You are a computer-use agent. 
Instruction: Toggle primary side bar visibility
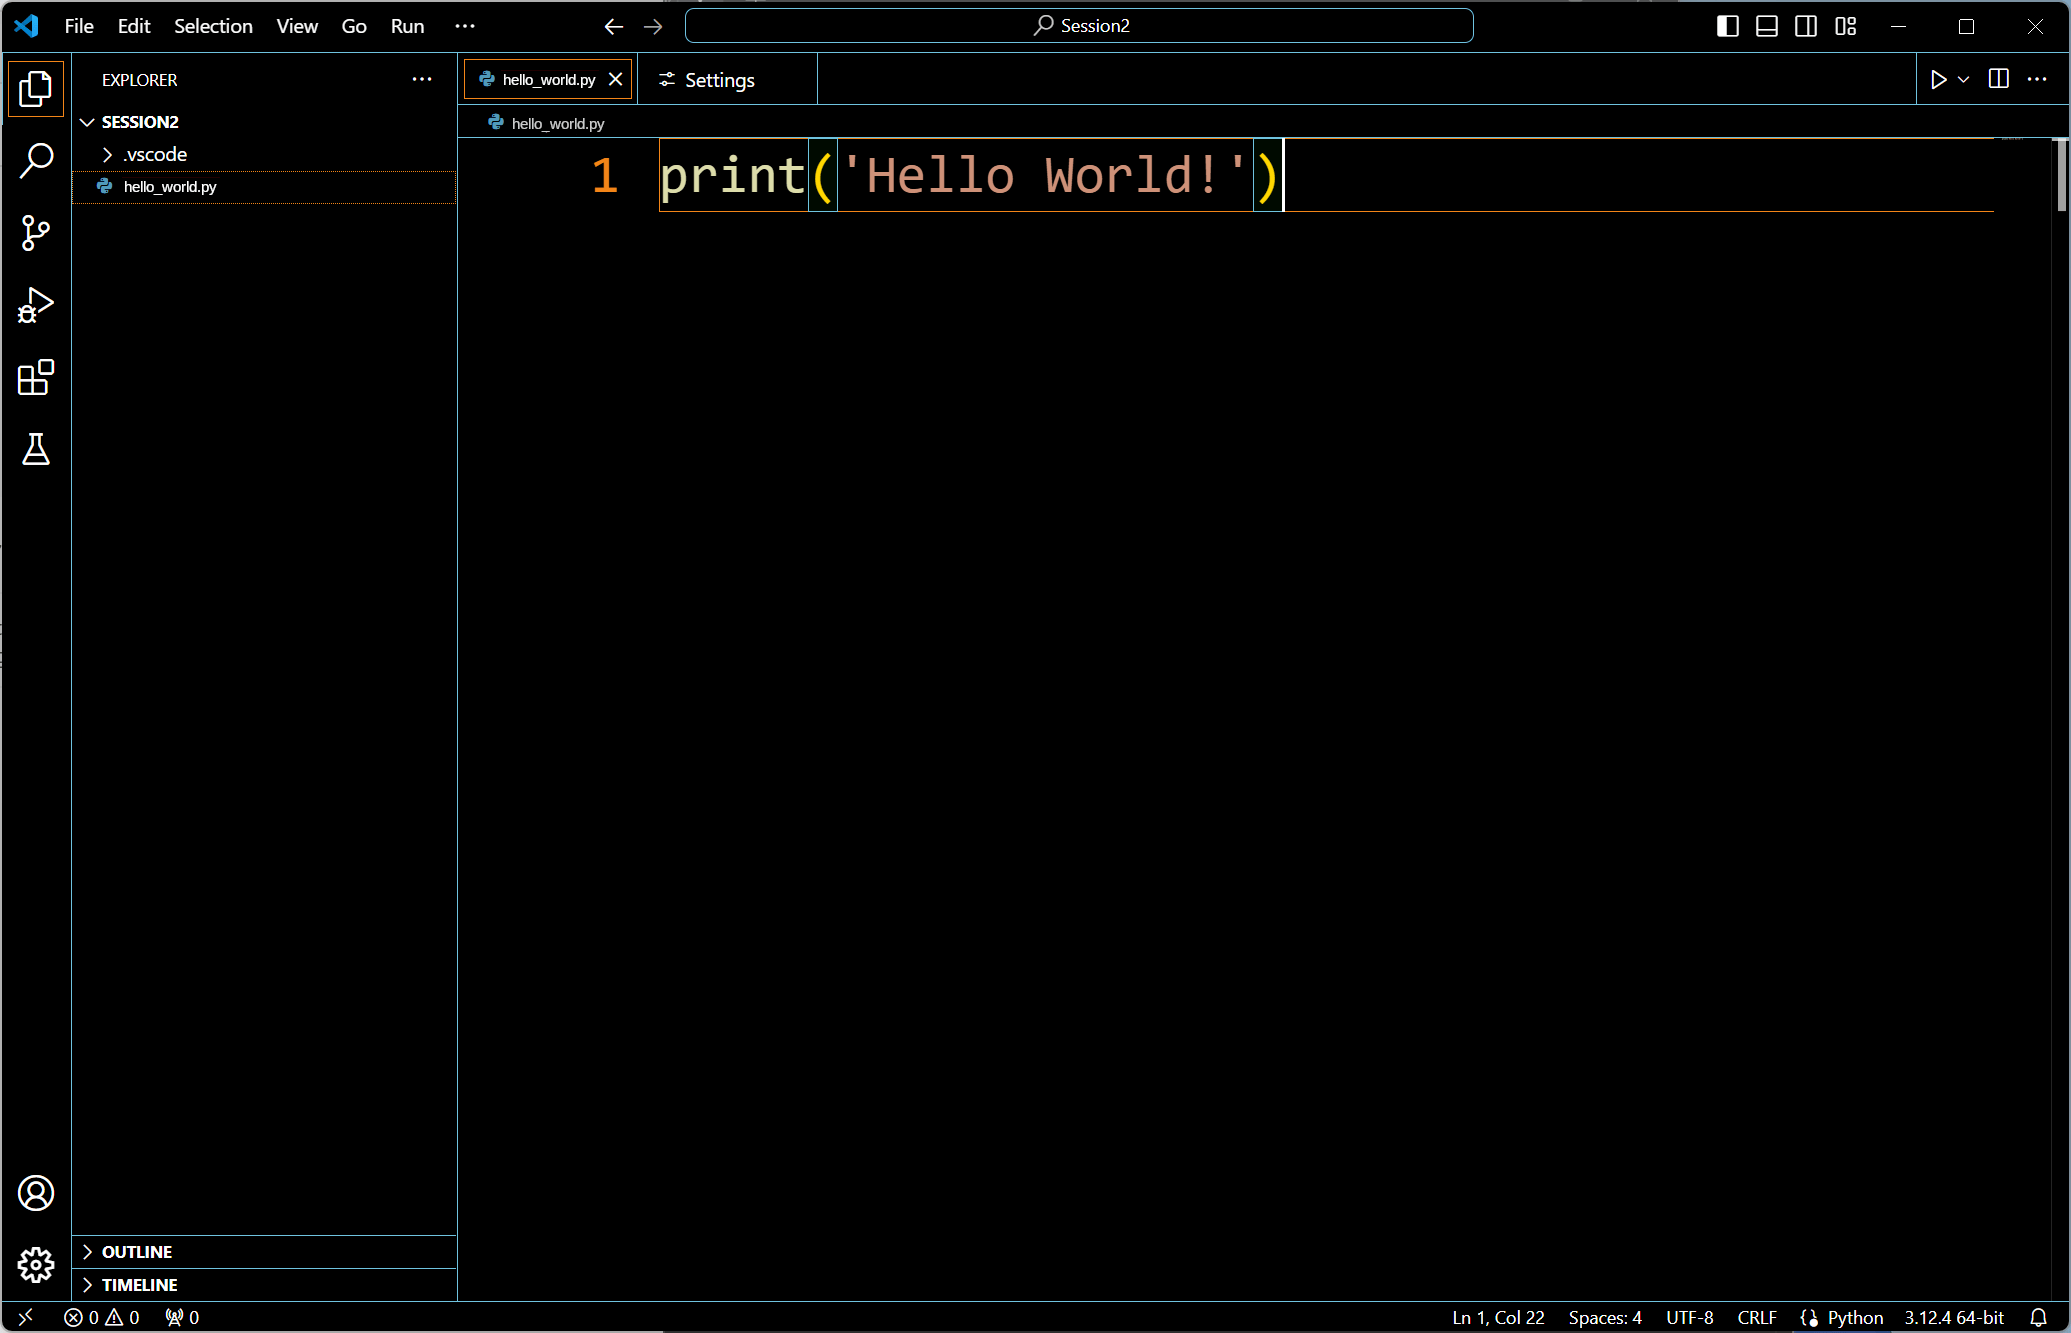[x=1727, y=26]
